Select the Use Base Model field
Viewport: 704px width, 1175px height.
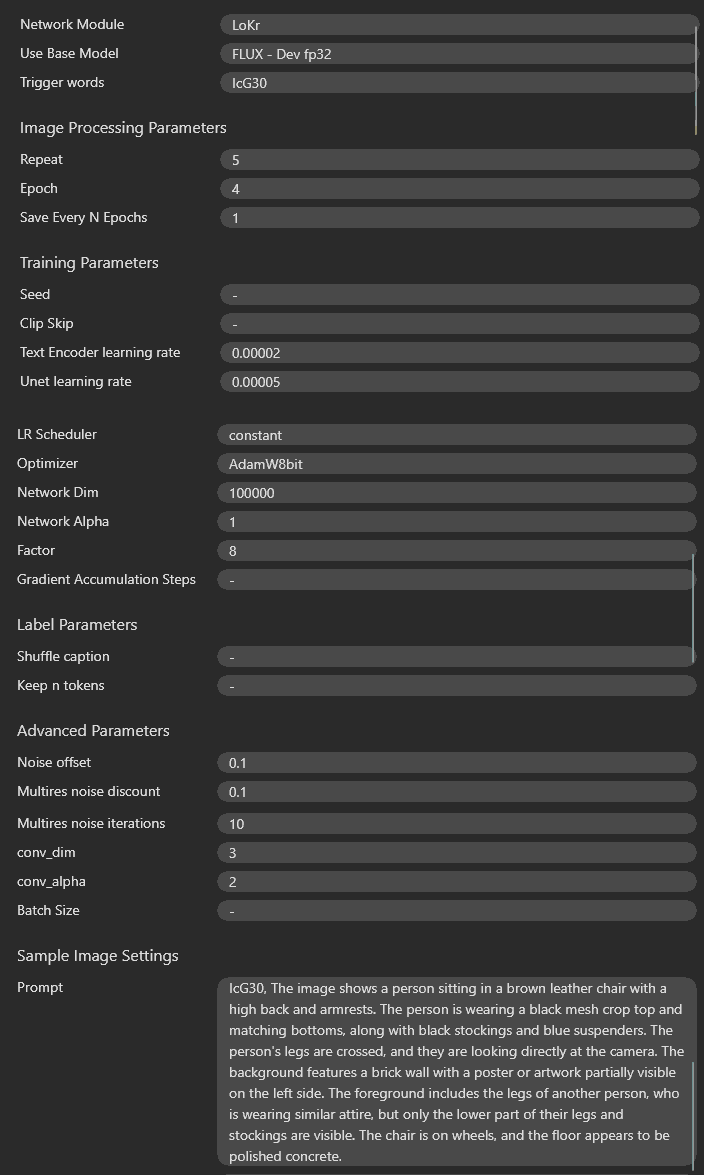[x=459, y=54]
